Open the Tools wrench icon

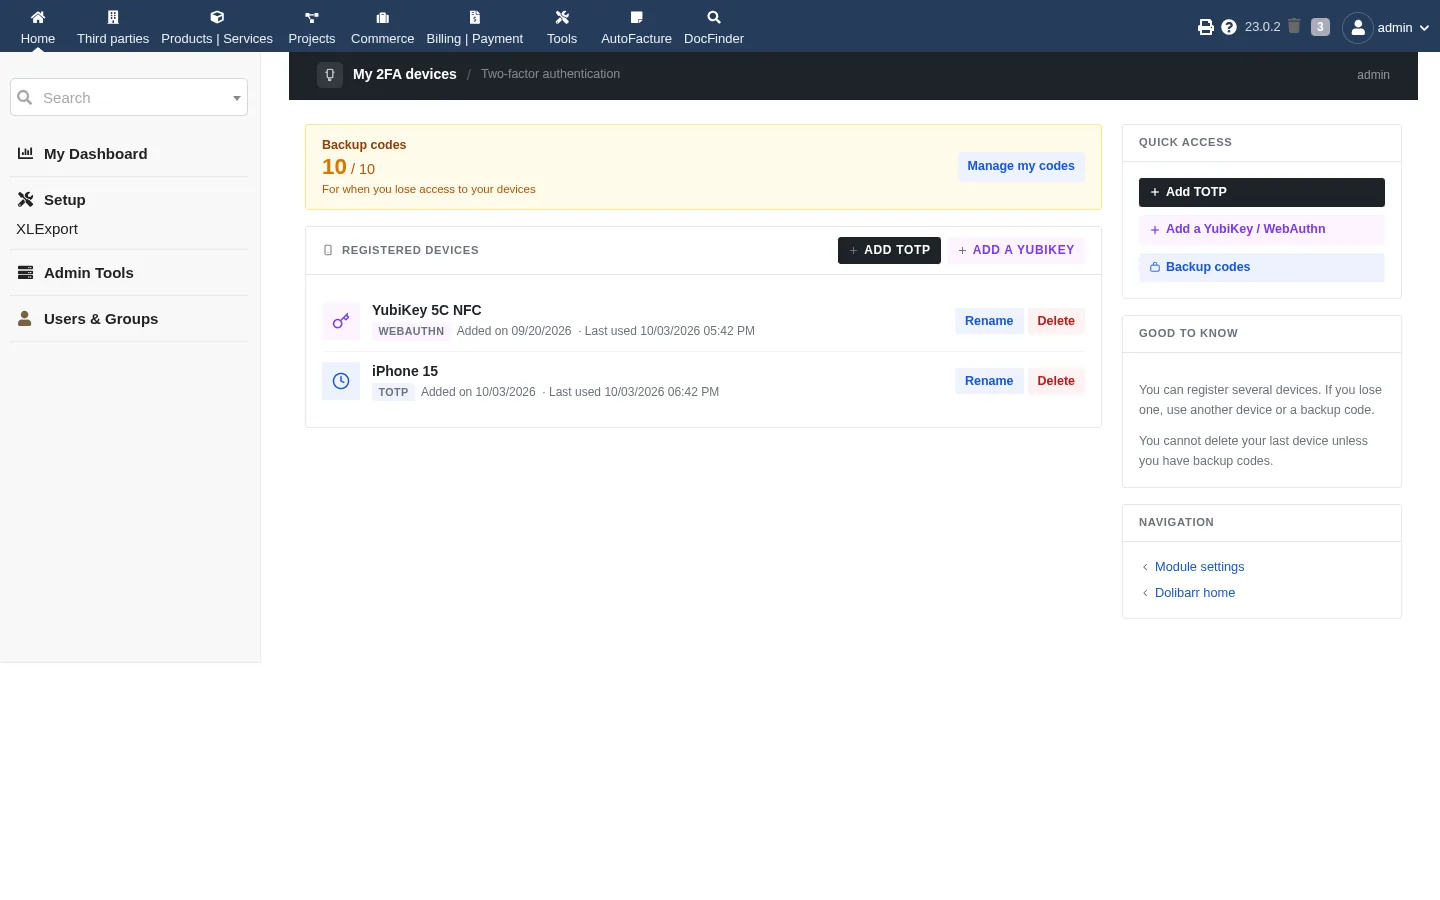click(x=562, y=17)
